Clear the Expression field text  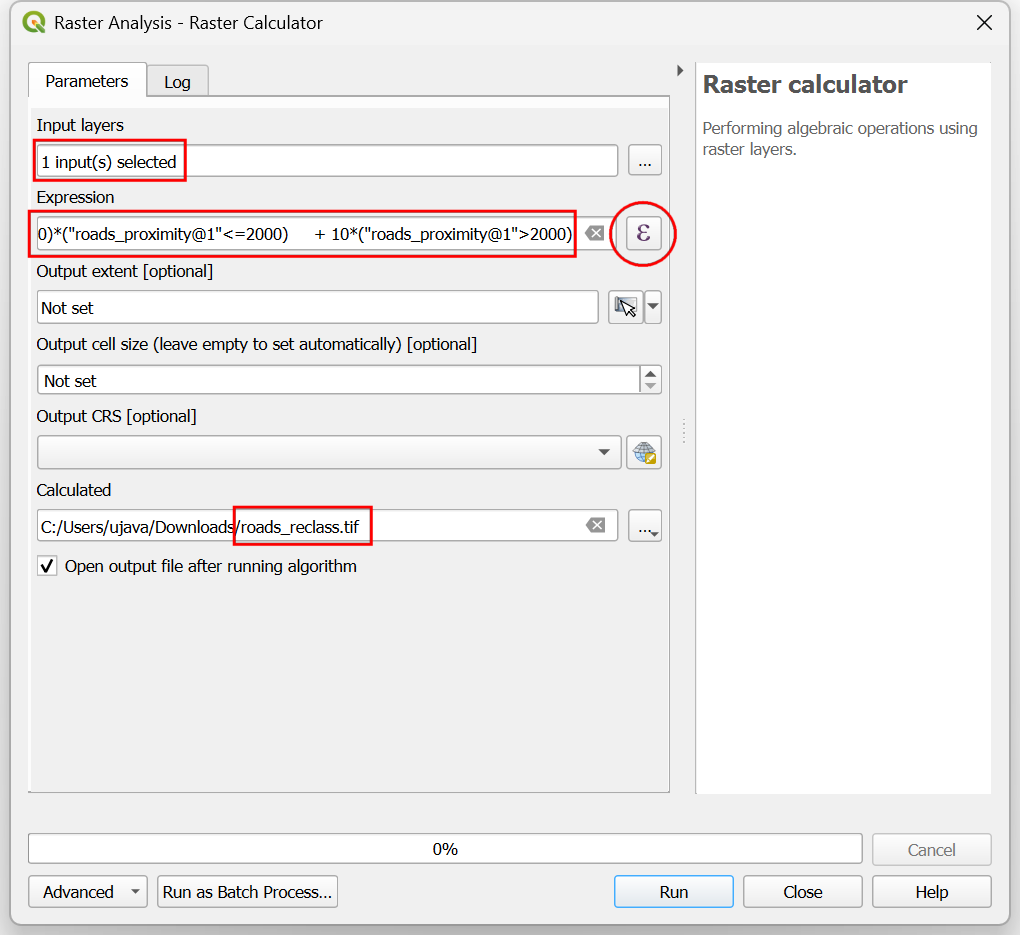click(594, 234)
